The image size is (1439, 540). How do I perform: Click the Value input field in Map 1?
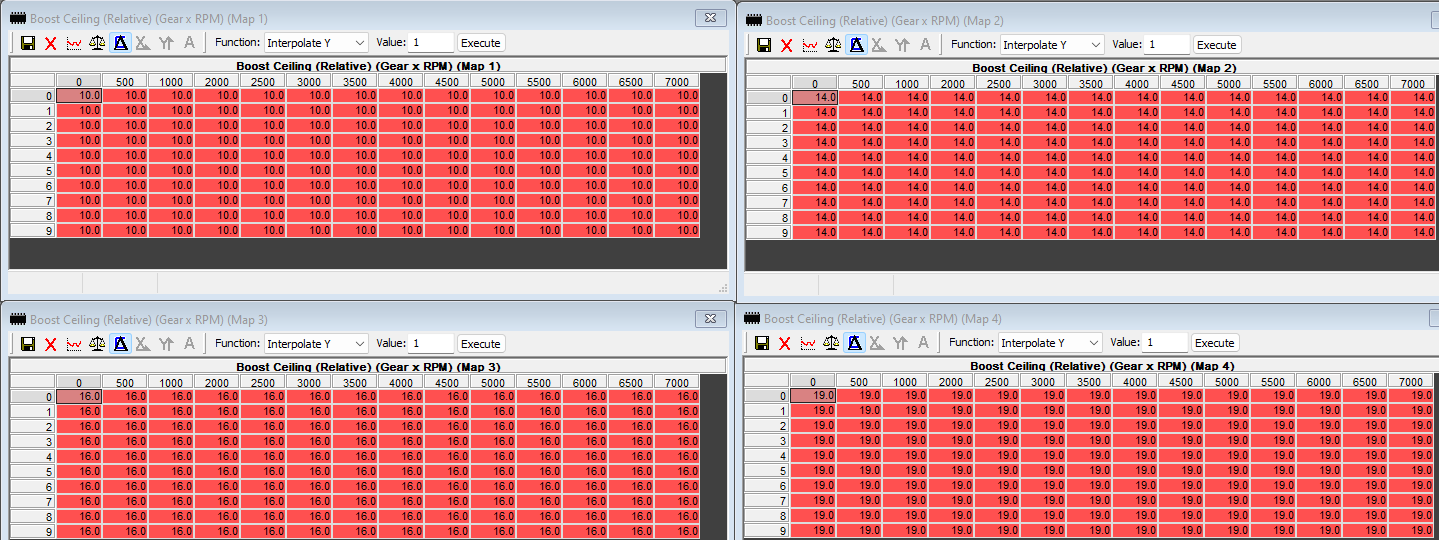431,43
